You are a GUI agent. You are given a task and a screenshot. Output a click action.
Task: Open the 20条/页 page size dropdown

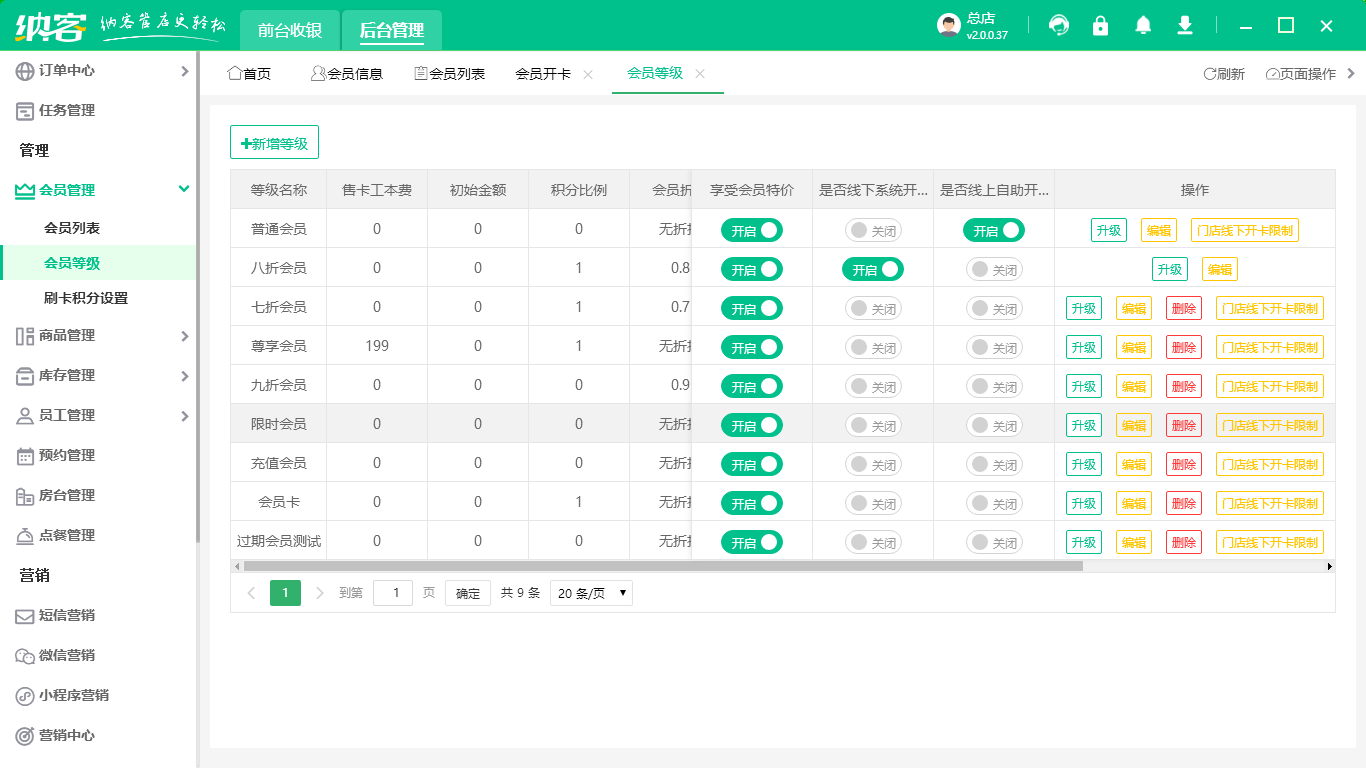tap(591, 592)
